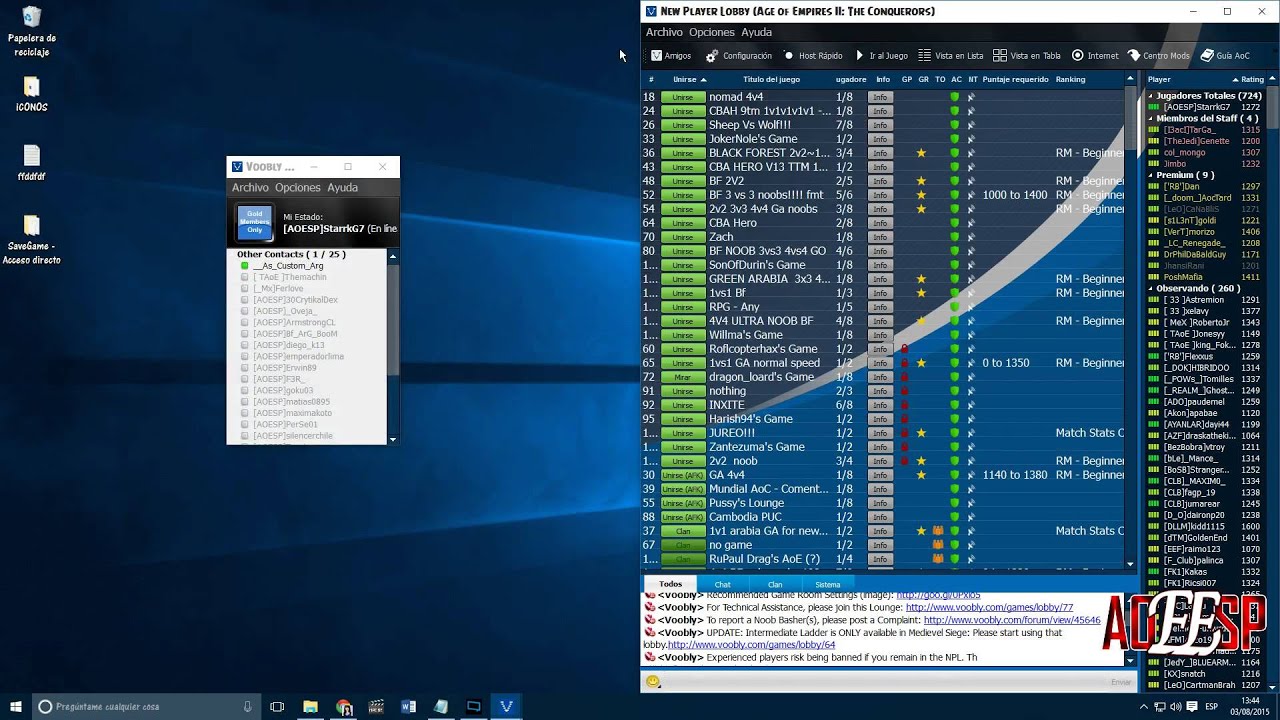The image size is (1280, 720).
Task: Open Archivo menu in New Player Lobby
Action: [x=664, y=32]
